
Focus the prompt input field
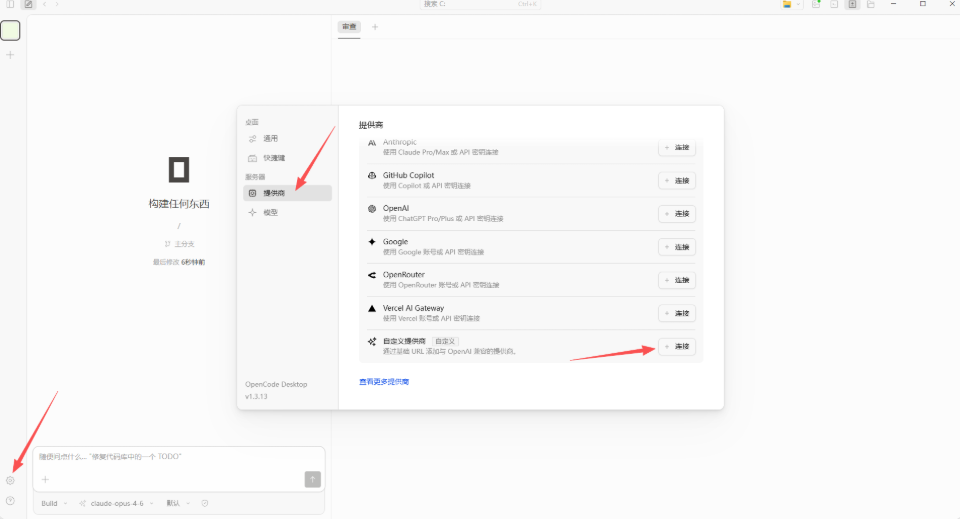pos(179,457)
